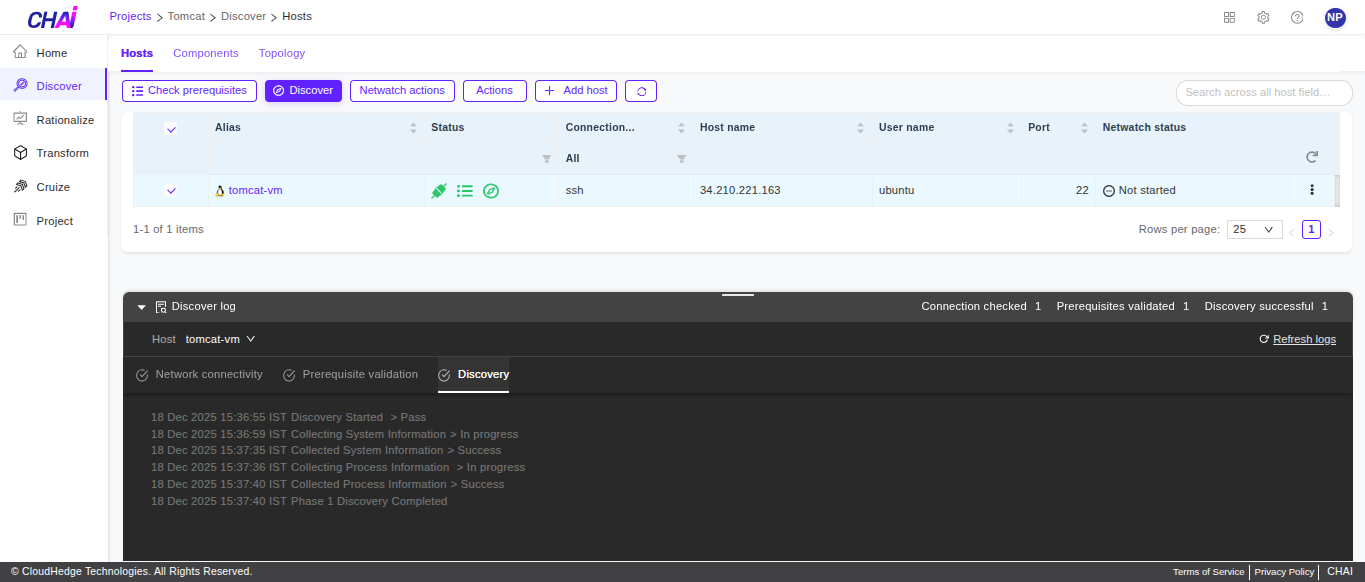Click the CHAI logo

53,17
